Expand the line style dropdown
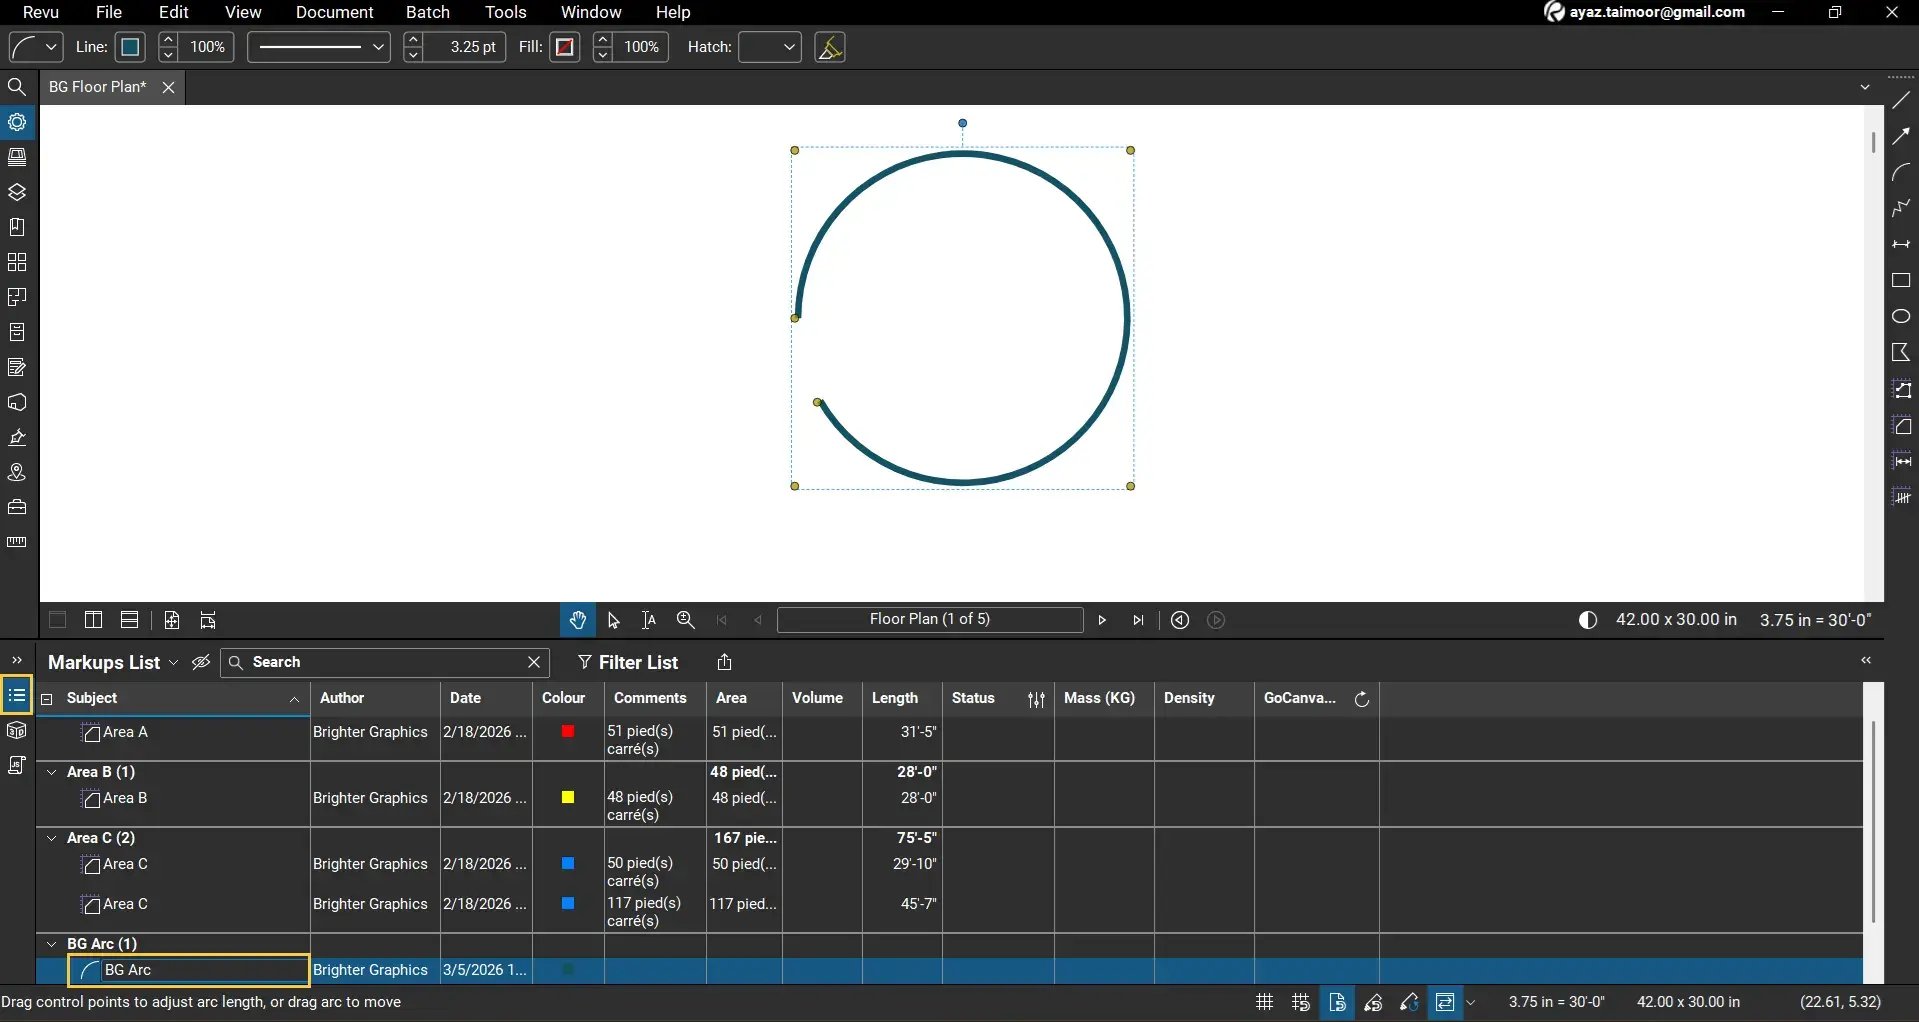Screen dimensions: 1919x1022 [378, 47]
